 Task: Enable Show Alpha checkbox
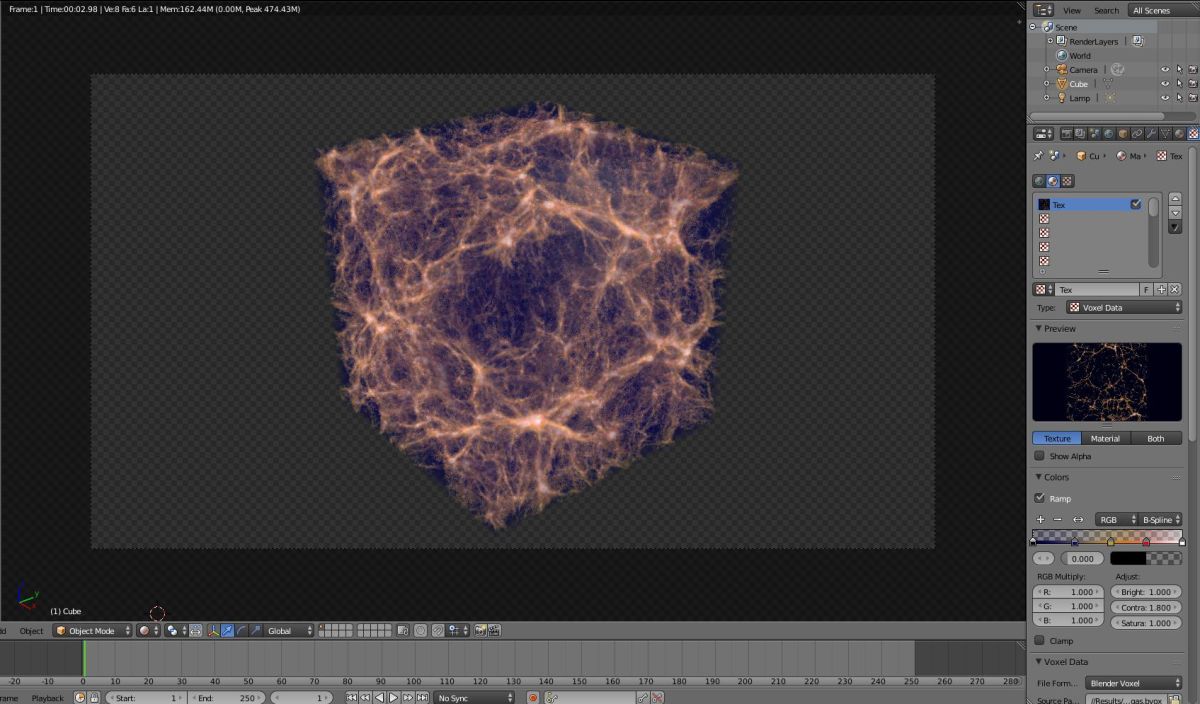[1039, 456]
